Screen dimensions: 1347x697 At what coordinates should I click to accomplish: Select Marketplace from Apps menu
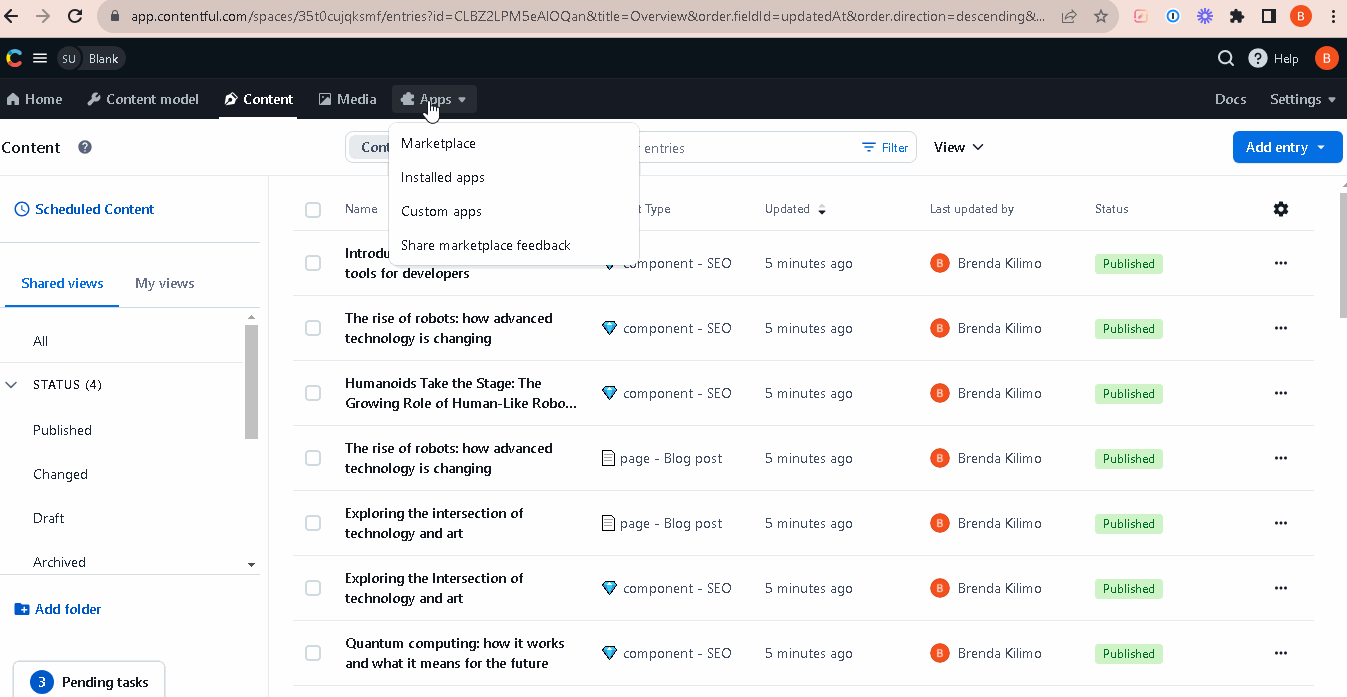(438, 143)
